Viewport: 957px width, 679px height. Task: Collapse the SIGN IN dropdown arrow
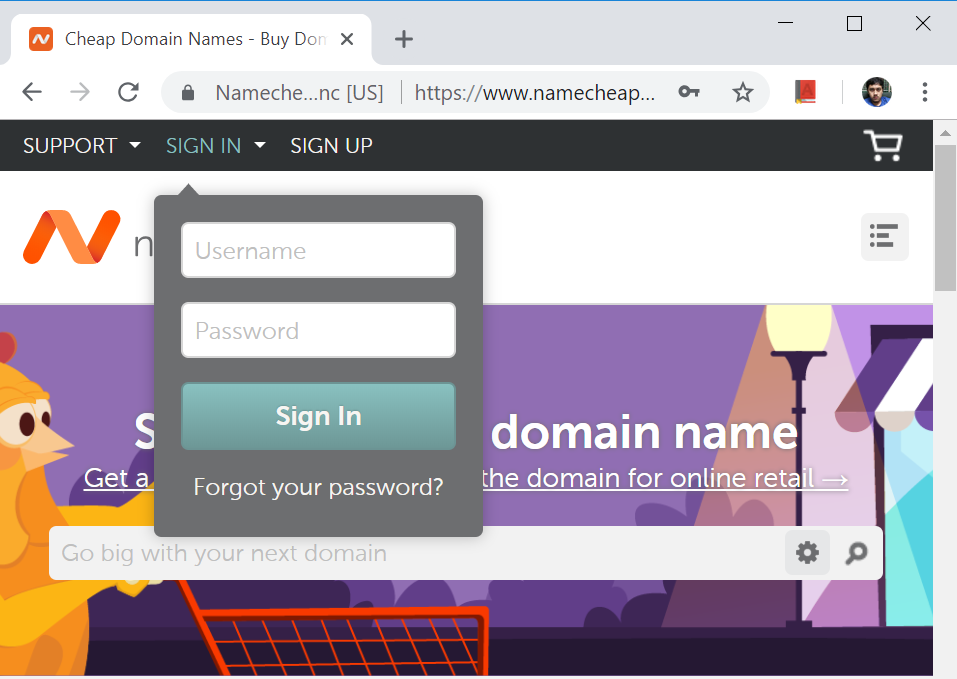[260, 145]
